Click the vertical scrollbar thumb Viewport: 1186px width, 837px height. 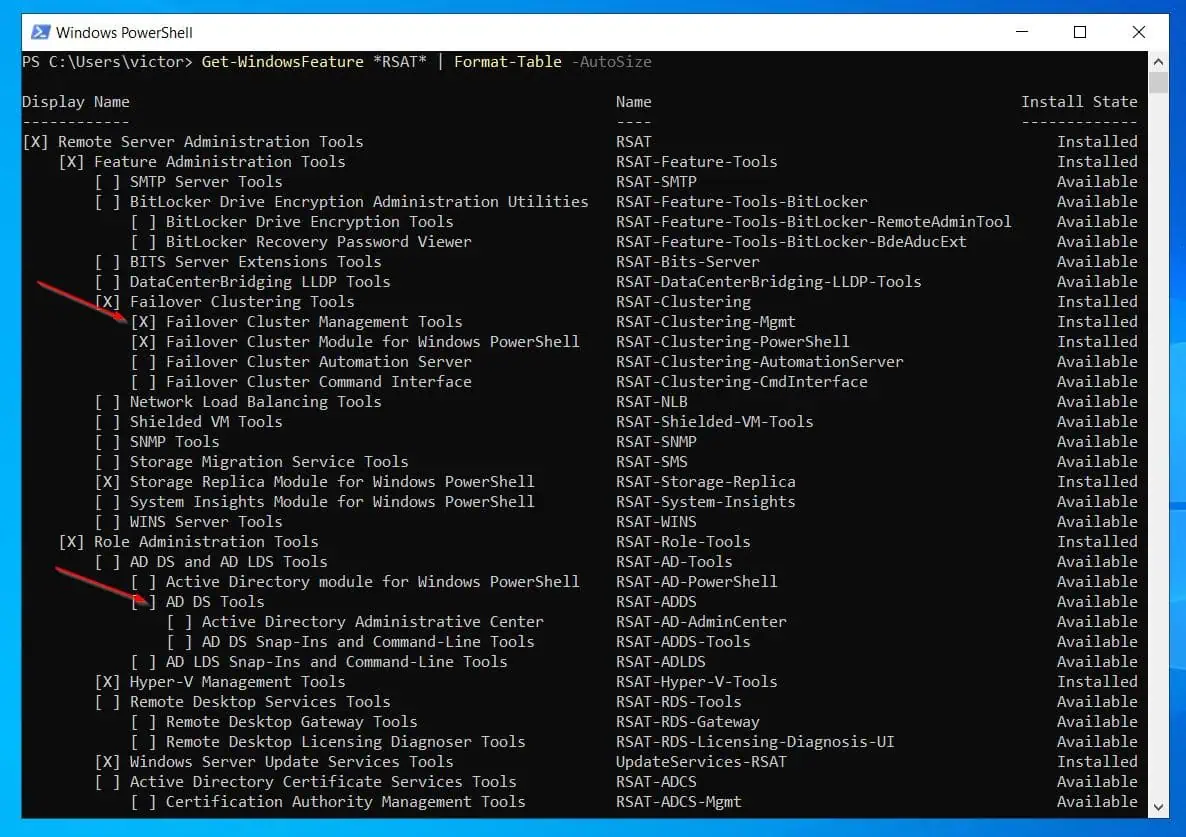1158,82
